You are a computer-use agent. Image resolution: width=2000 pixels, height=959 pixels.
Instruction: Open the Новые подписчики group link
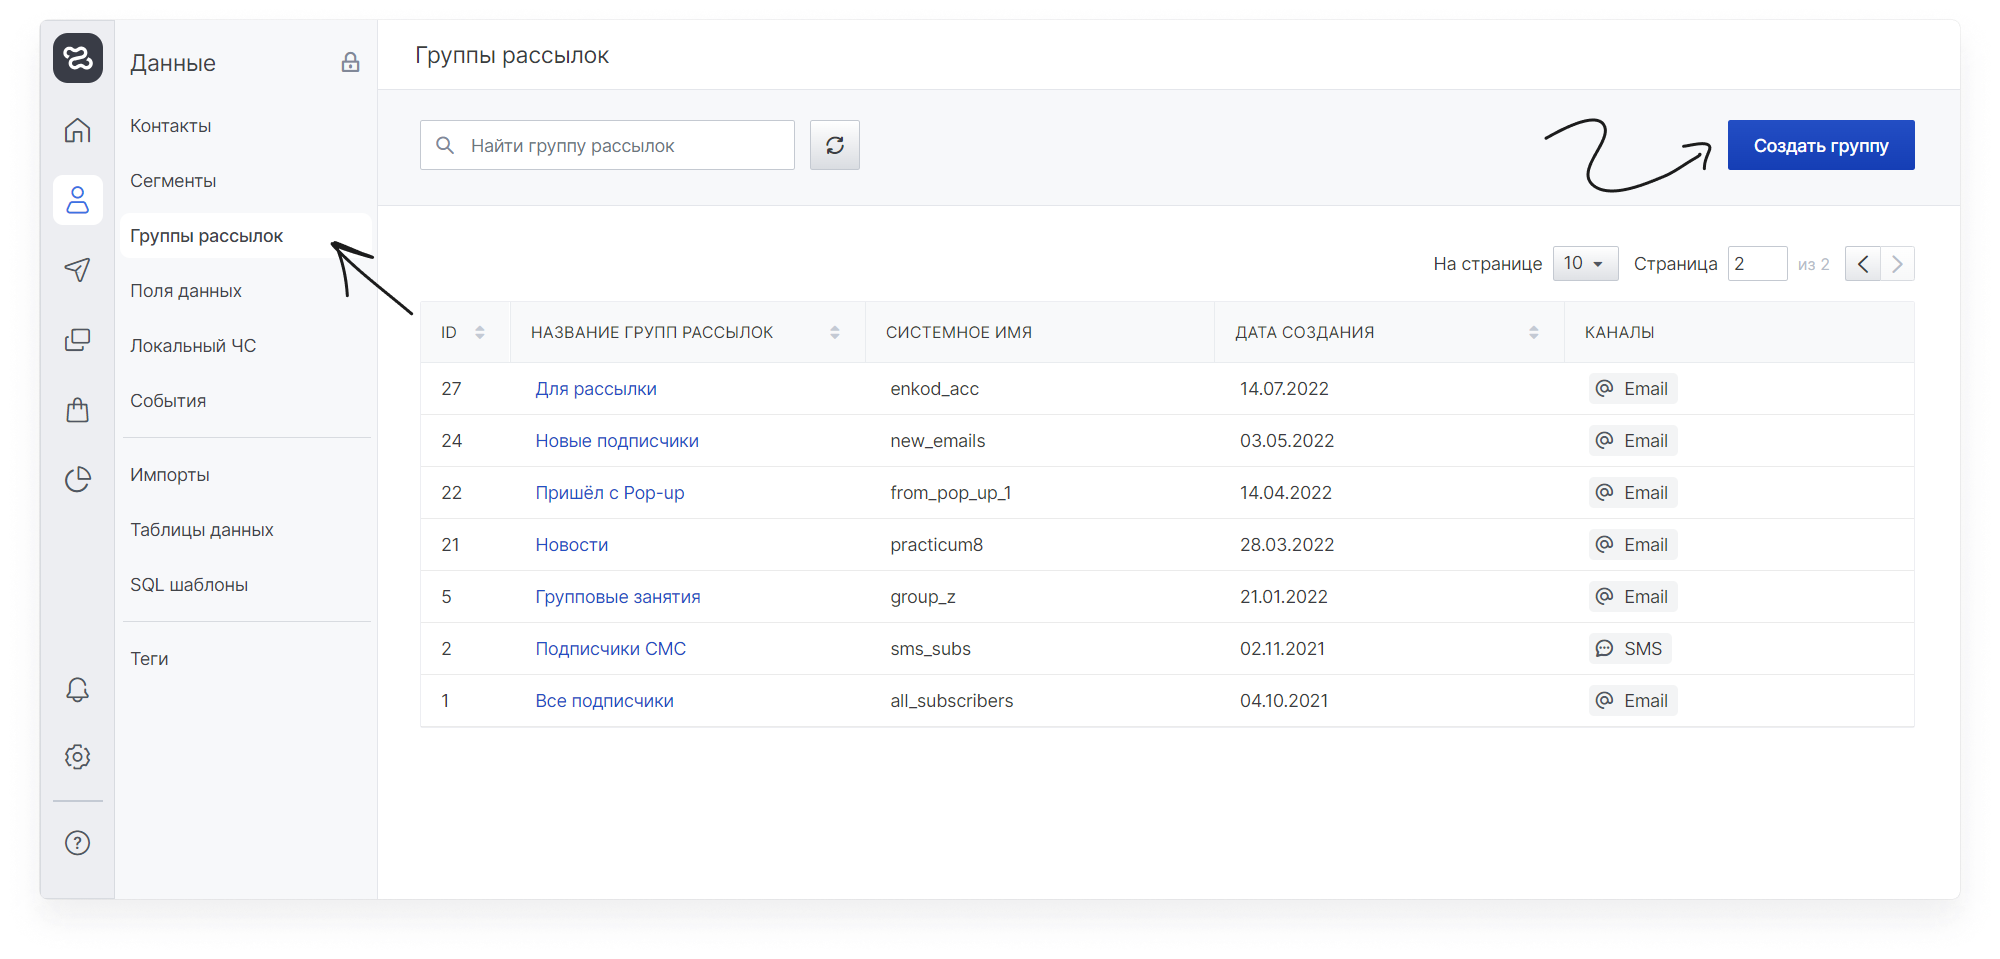pos(617,441)
